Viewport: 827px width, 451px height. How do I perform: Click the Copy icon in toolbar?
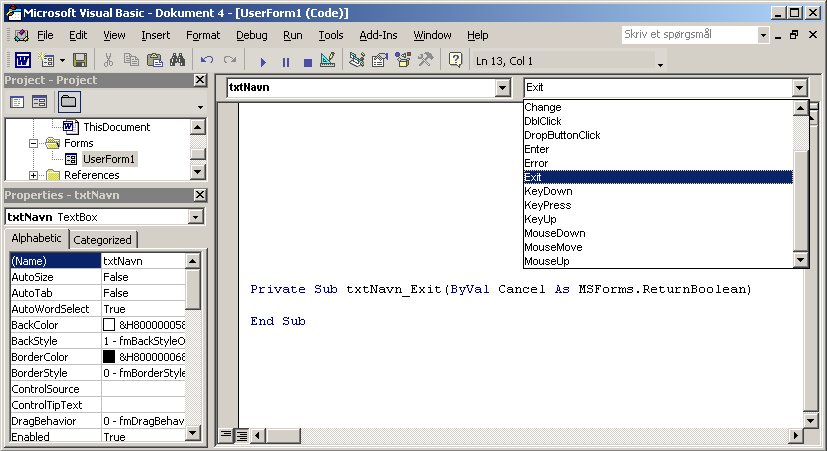(x=131, y=60)
